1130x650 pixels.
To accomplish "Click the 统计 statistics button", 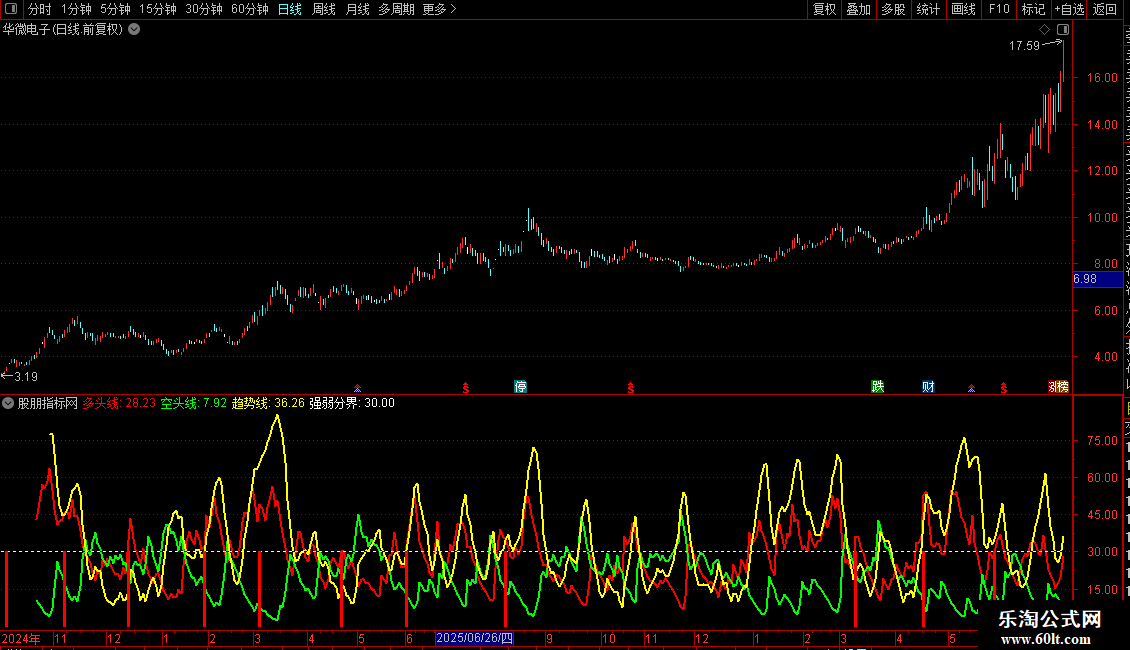I will (x=927, y=9).
